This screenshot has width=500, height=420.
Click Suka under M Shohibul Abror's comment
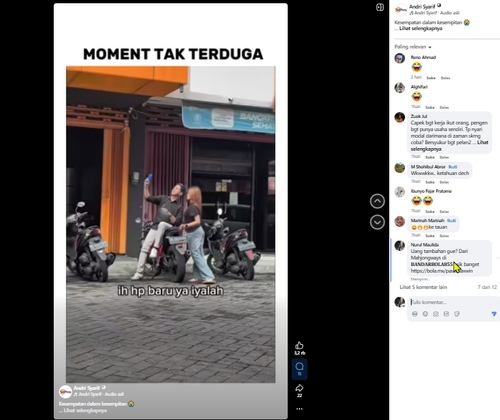coord(430,182)
